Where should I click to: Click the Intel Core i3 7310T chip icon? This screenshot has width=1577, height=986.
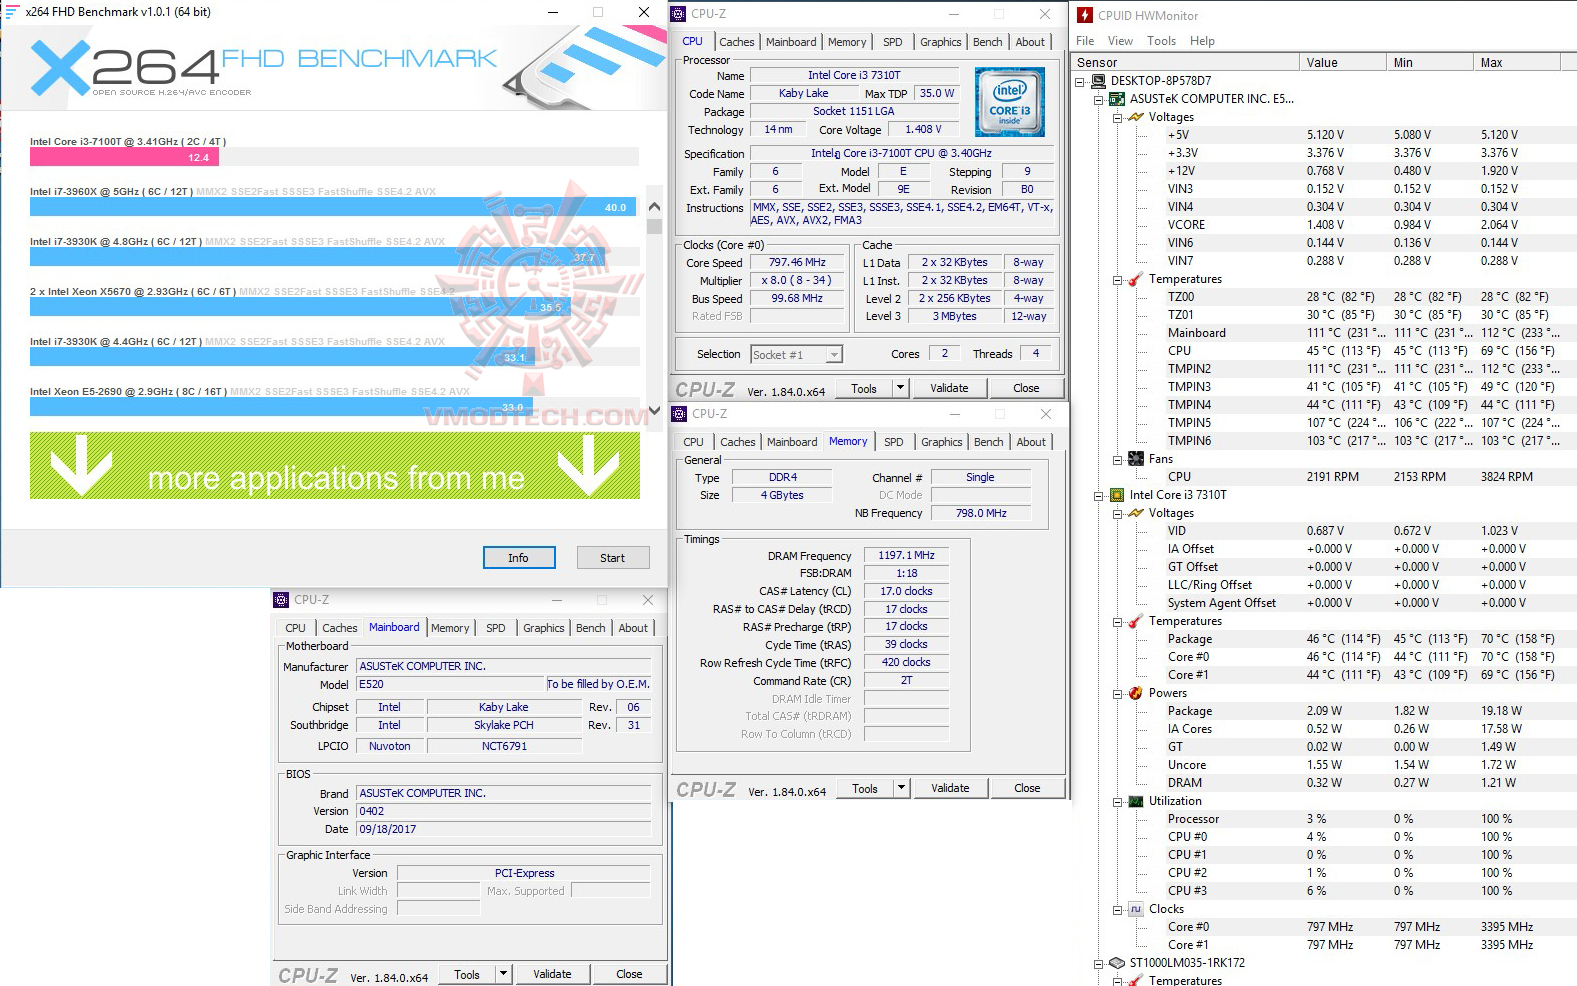coord(1117,495)
